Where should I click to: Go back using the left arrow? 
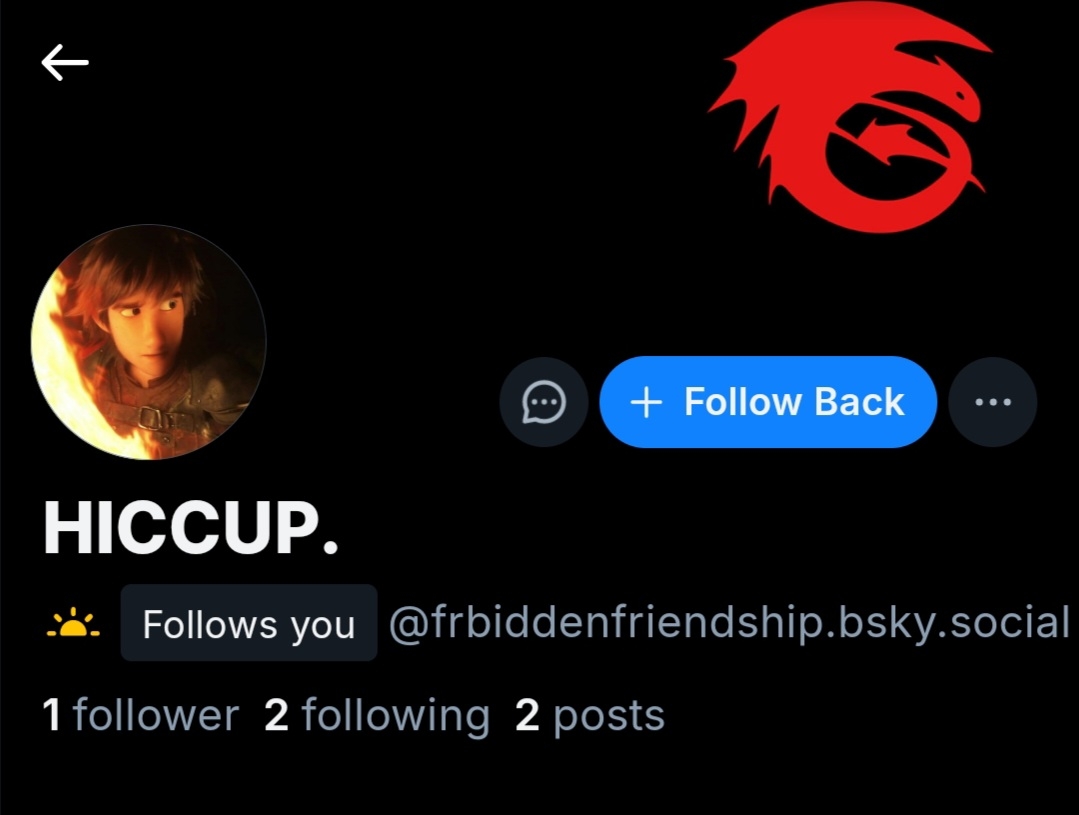(65, 62)
